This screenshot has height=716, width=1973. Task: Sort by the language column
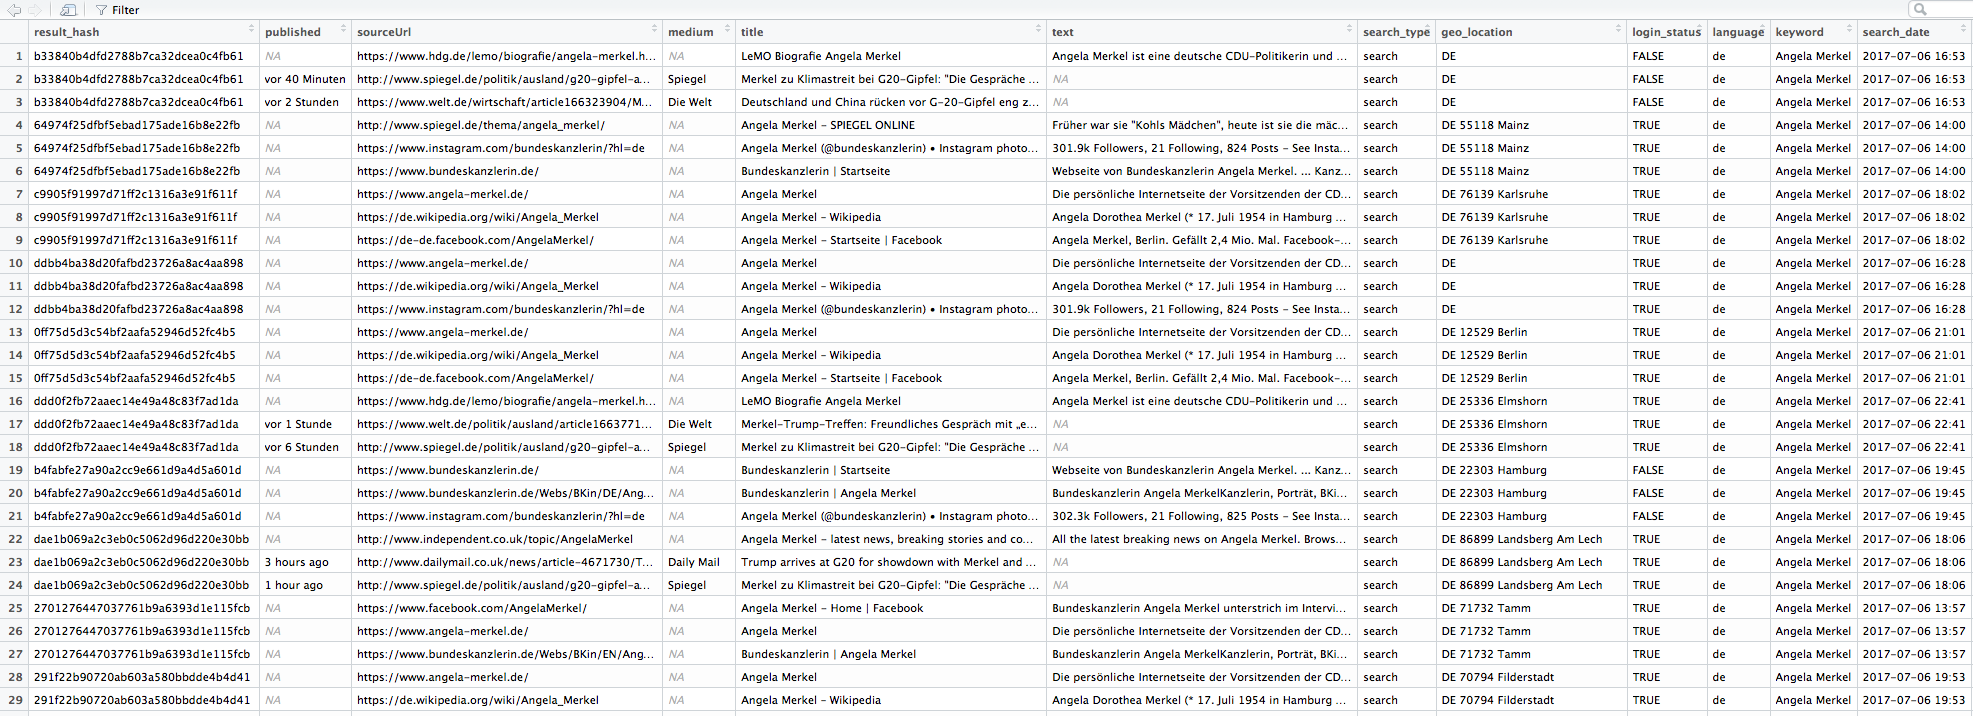pyautogui.click(x=1738, y=32)
